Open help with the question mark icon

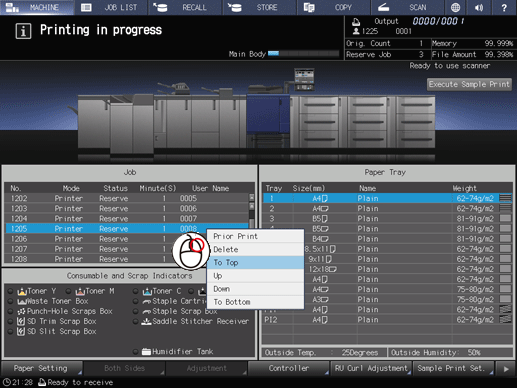tap(504, 7)
